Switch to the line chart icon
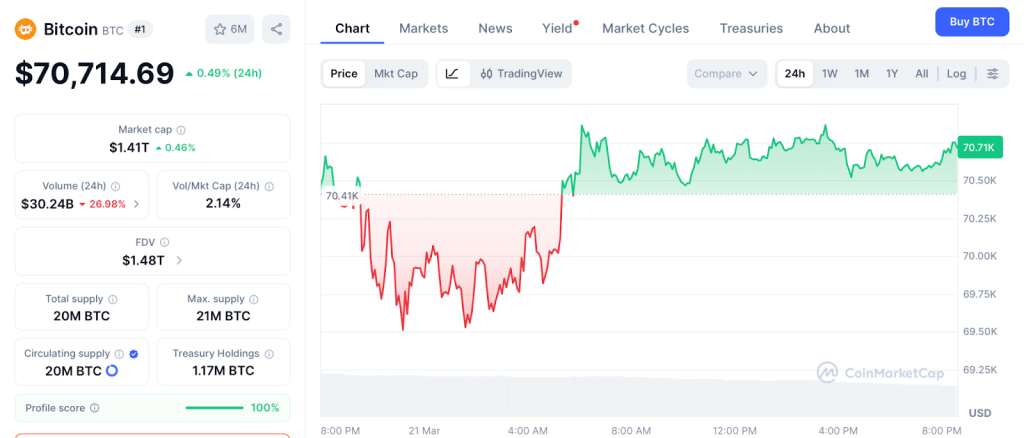Screen dimensions: 1024x438 pyautogui.click(x=452, y=74)
